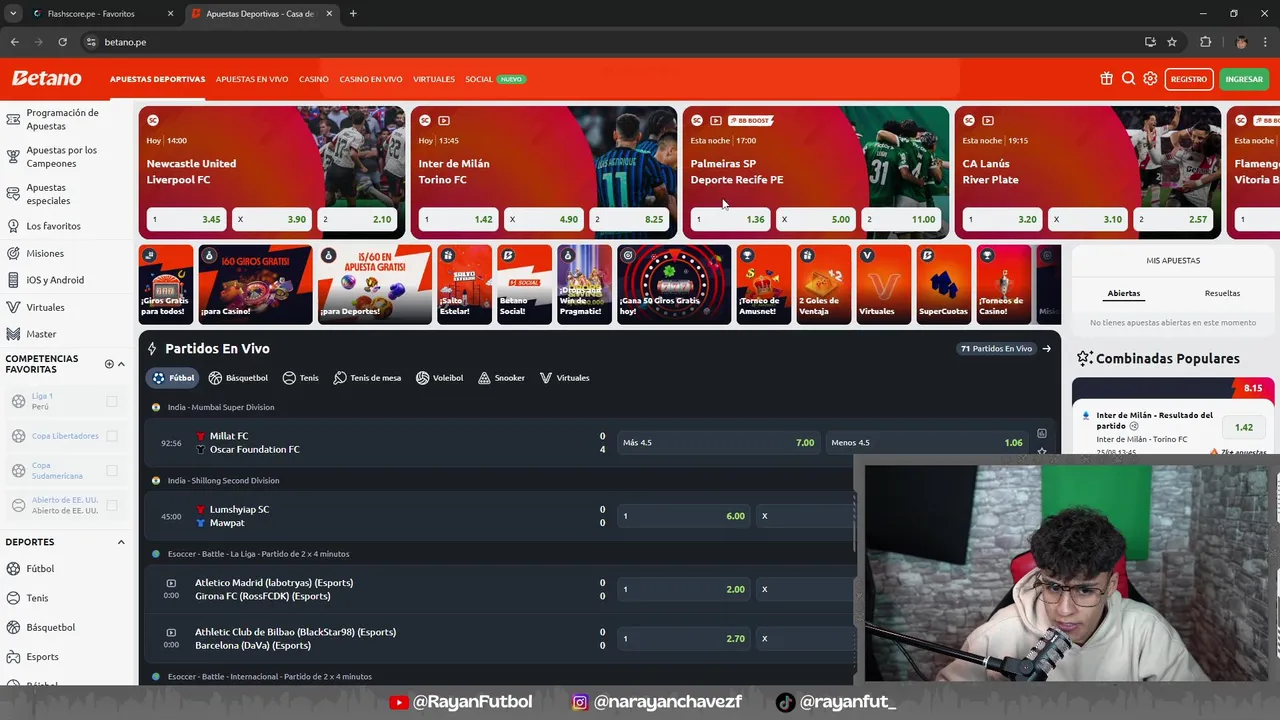Open a new browser tab with plus

(353, 14)
